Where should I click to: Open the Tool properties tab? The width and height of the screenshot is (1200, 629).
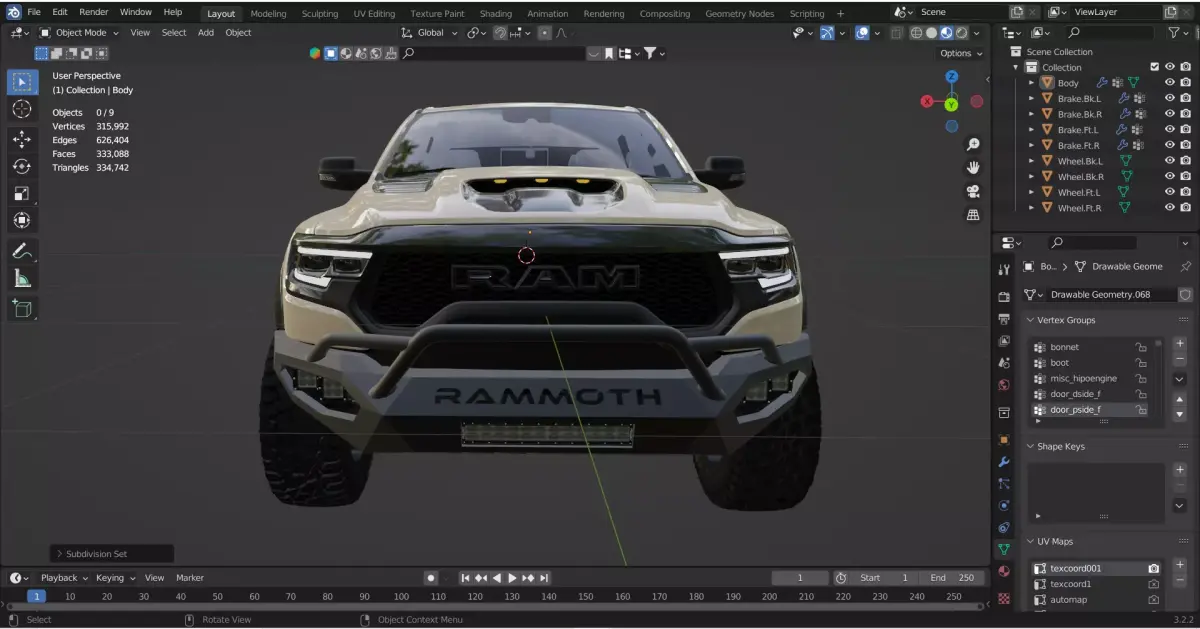1004,270
